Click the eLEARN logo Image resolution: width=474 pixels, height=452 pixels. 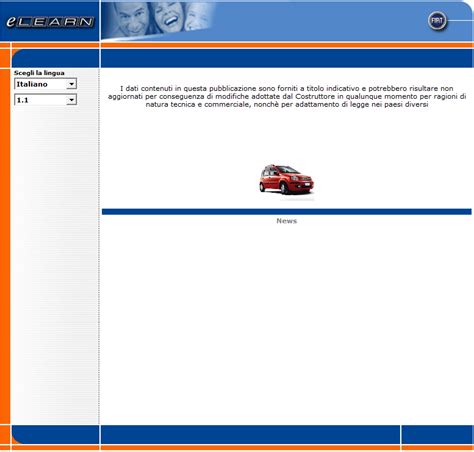pyautogui.click(x=50, y=22)
